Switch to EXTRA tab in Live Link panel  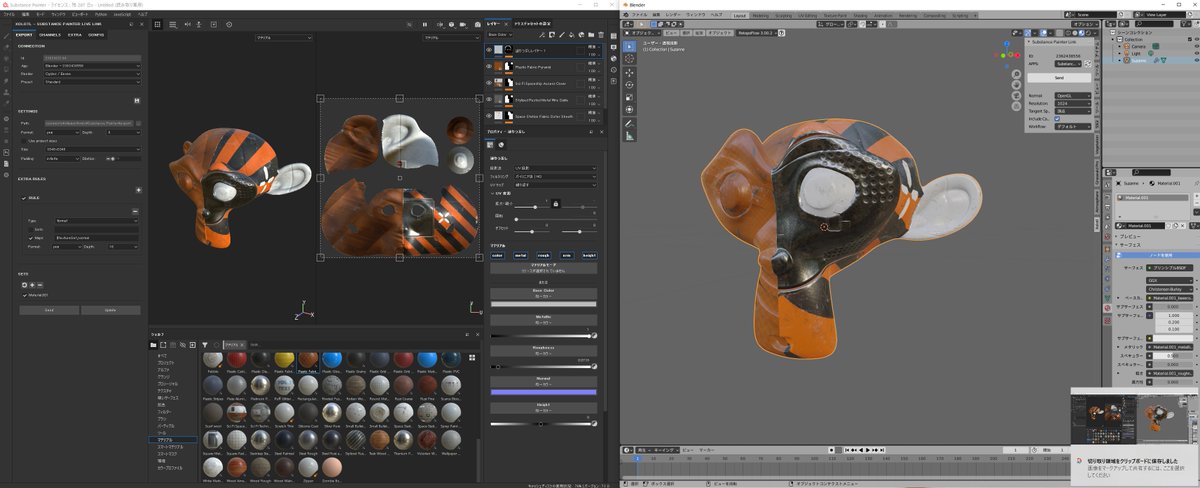(75, 34)
